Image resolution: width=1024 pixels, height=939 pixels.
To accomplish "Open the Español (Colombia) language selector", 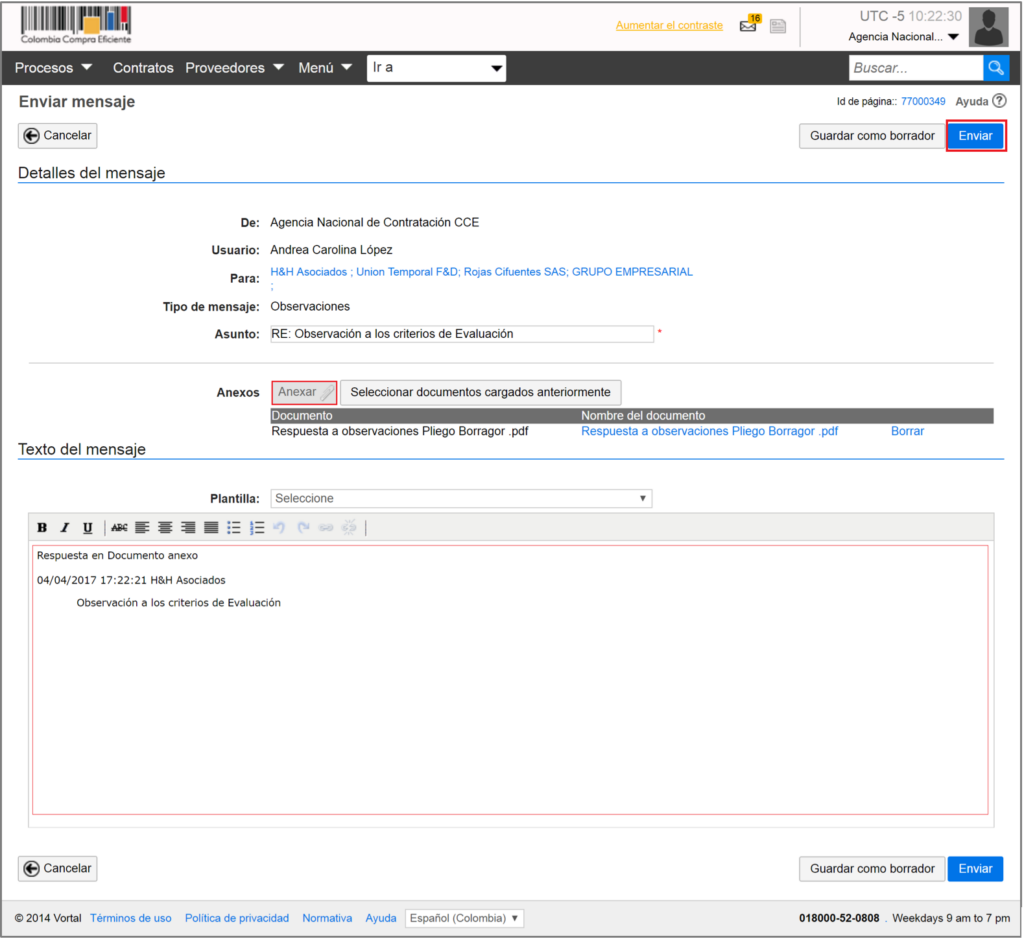I will point(464,918).
